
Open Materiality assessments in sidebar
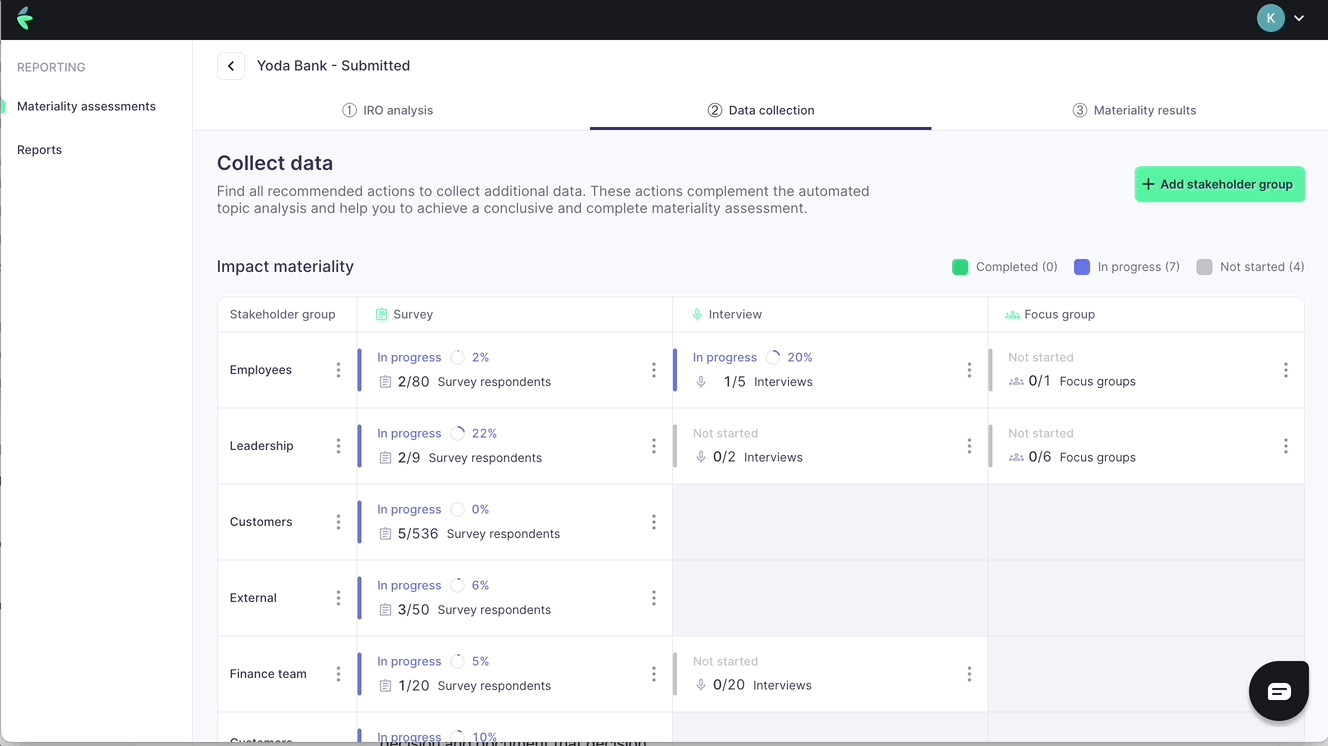click(x=86, y=106)
